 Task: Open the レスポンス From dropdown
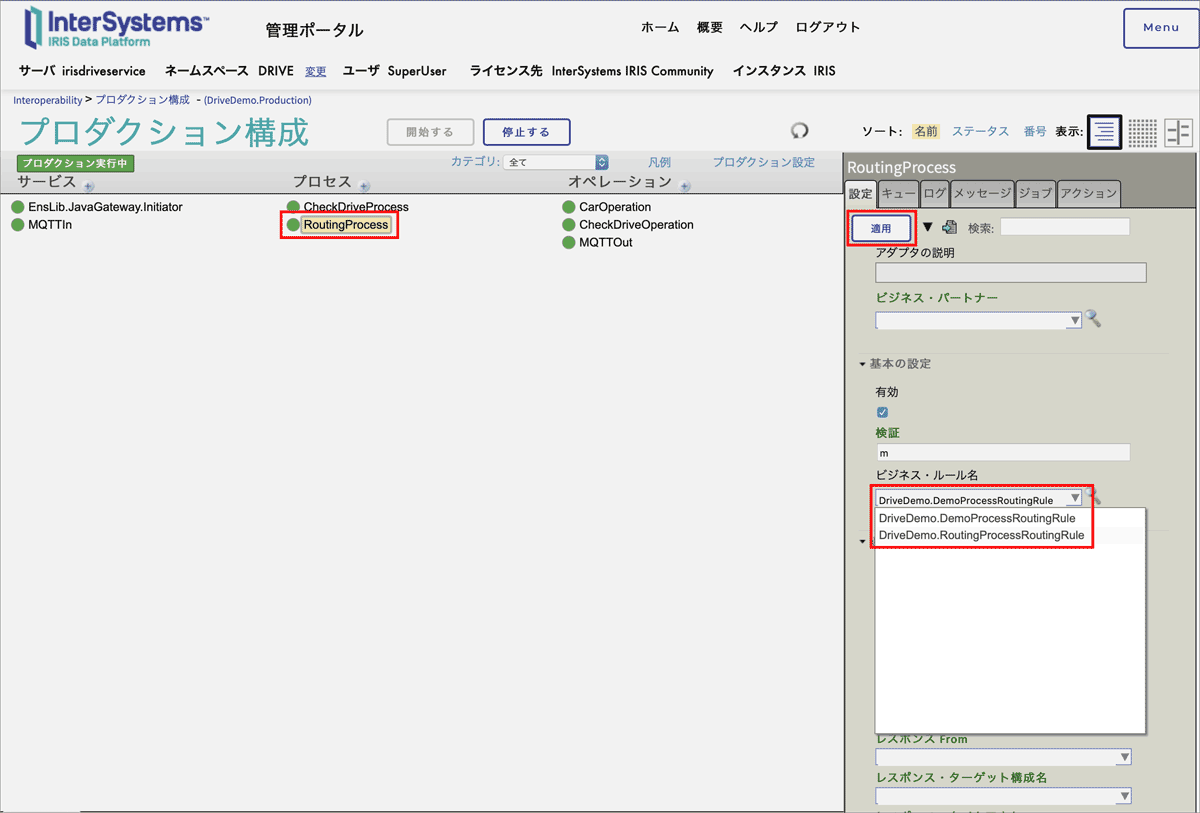tap(1003, 757)
